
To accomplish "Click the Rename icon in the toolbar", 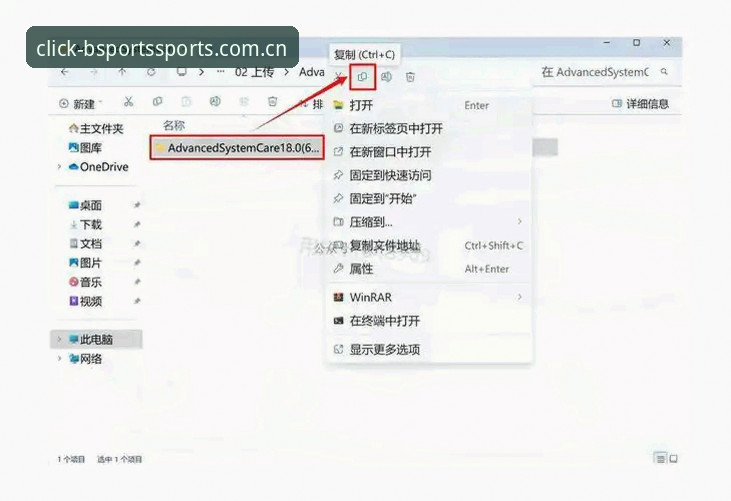I will tap(215, 102).
